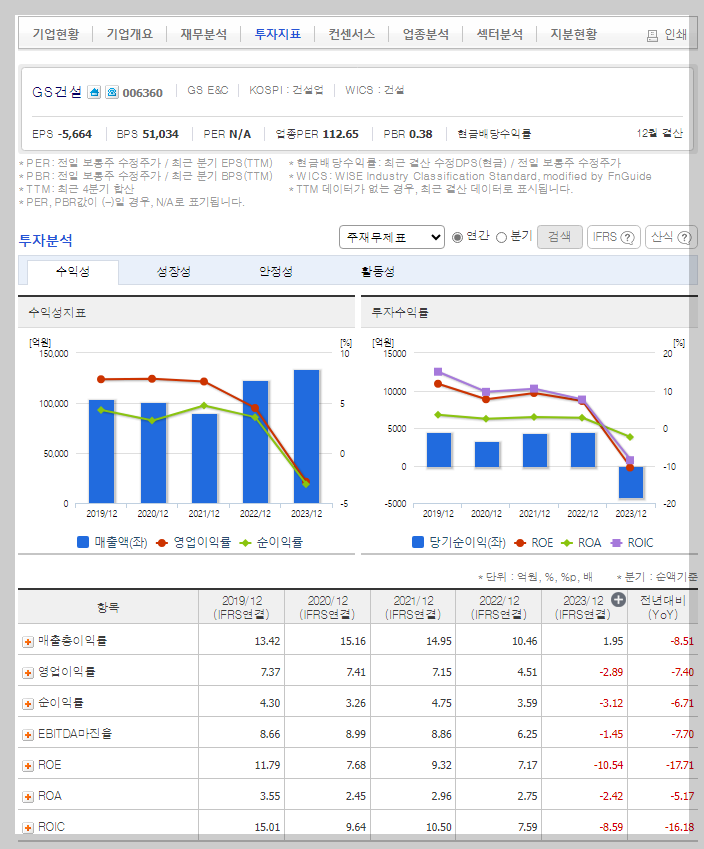Click the 투자분석 section heading

coord(45,240)
